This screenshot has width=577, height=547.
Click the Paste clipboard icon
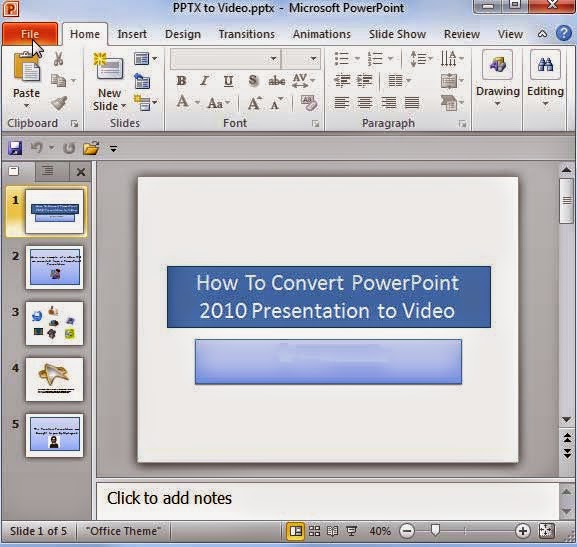[x=26, y=68]
